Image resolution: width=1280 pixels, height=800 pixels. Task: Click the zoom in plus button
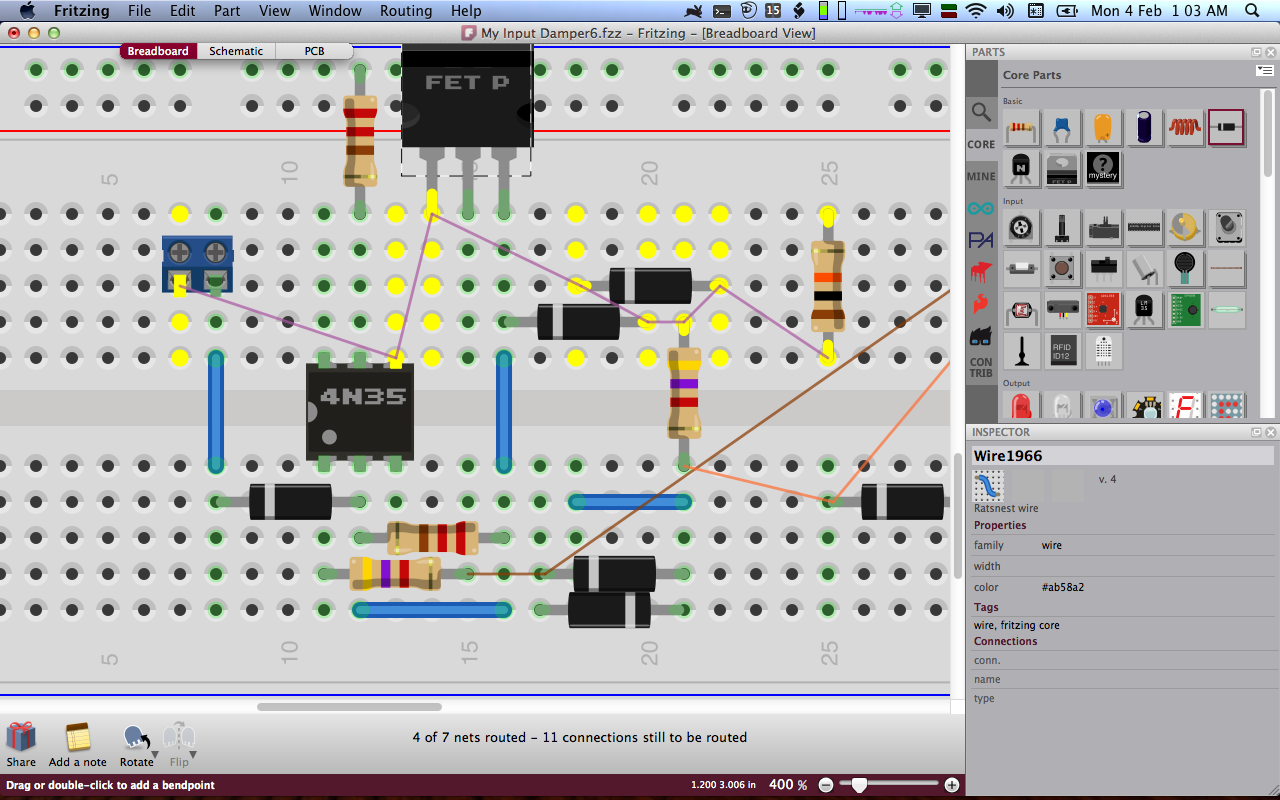click(952, 785)
